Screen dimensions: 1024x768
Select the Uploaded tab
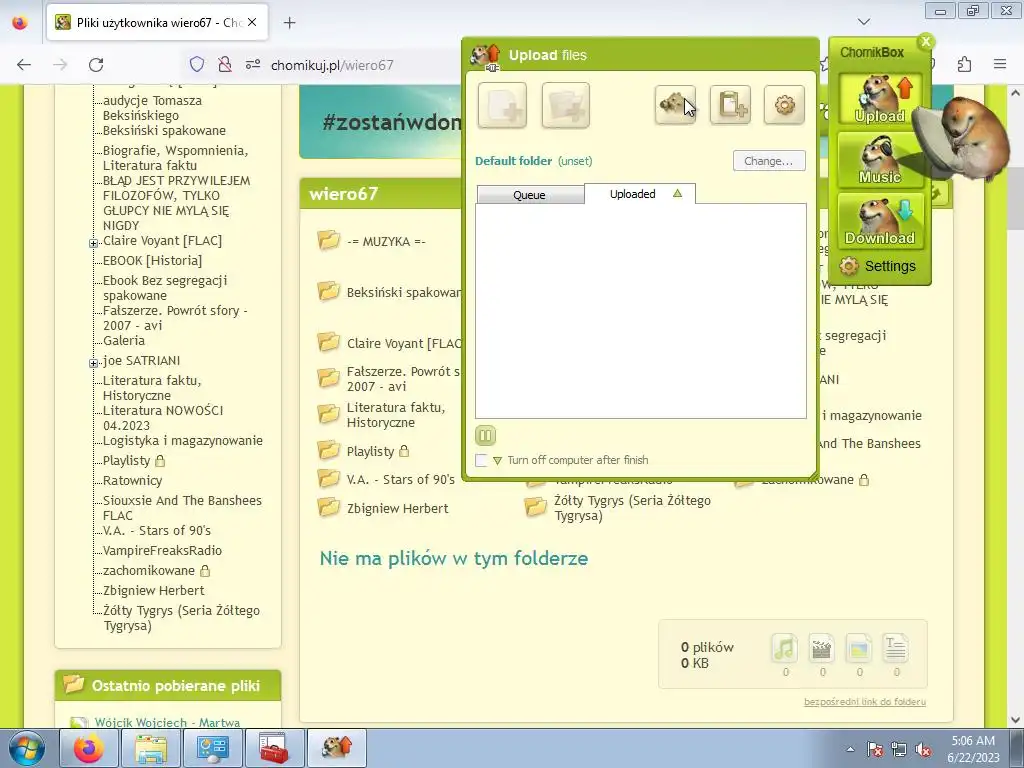click(x=640, y=194)
